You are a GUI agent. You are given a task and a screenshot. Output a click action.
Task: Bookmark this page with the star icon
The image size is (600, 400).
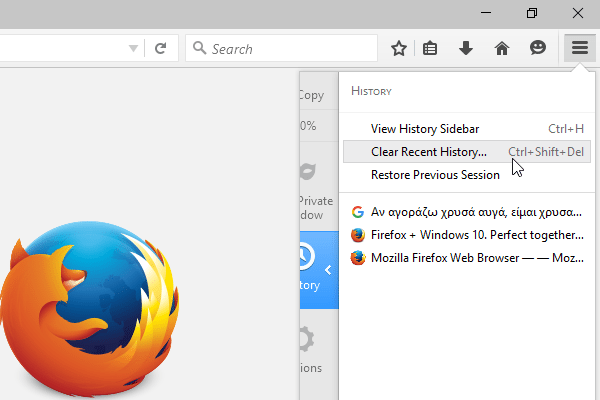(x=399, y=48)
